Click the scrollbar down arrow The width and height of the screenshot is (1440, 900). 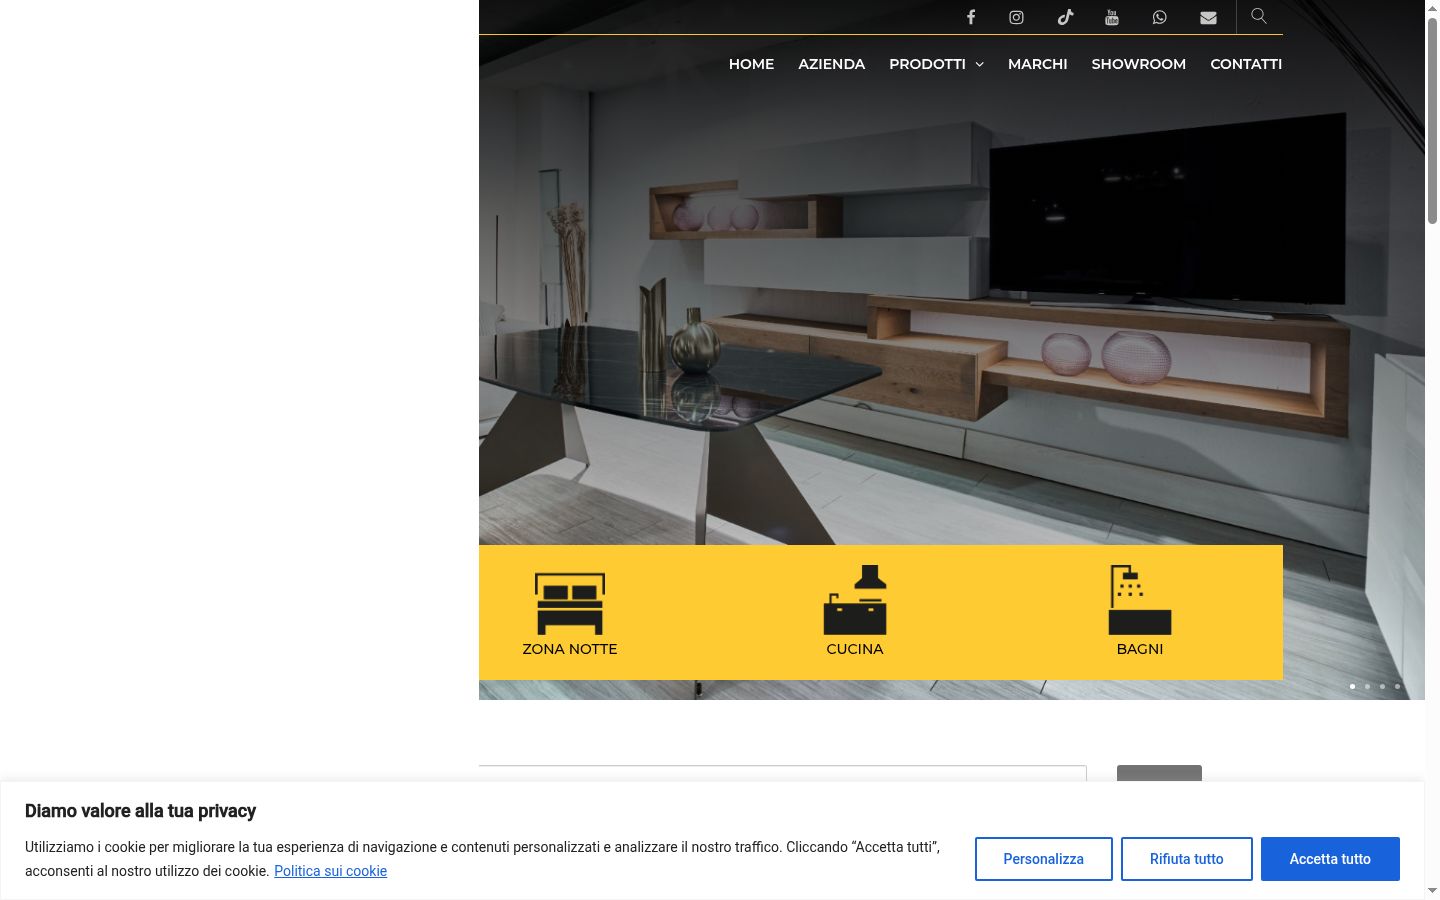(x=1432, y=890)
